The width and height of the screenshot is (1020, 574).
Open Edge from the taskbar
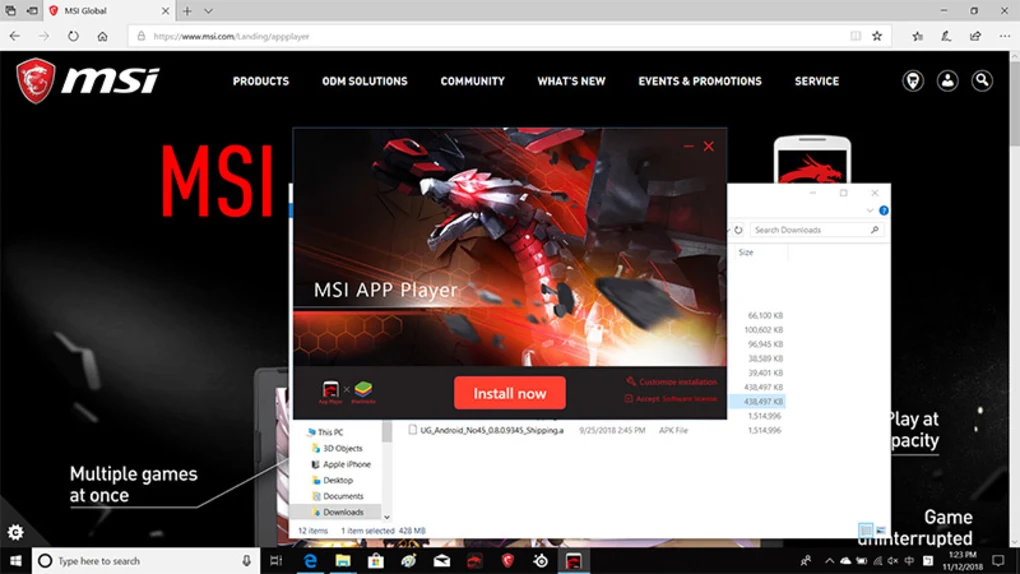310,561
